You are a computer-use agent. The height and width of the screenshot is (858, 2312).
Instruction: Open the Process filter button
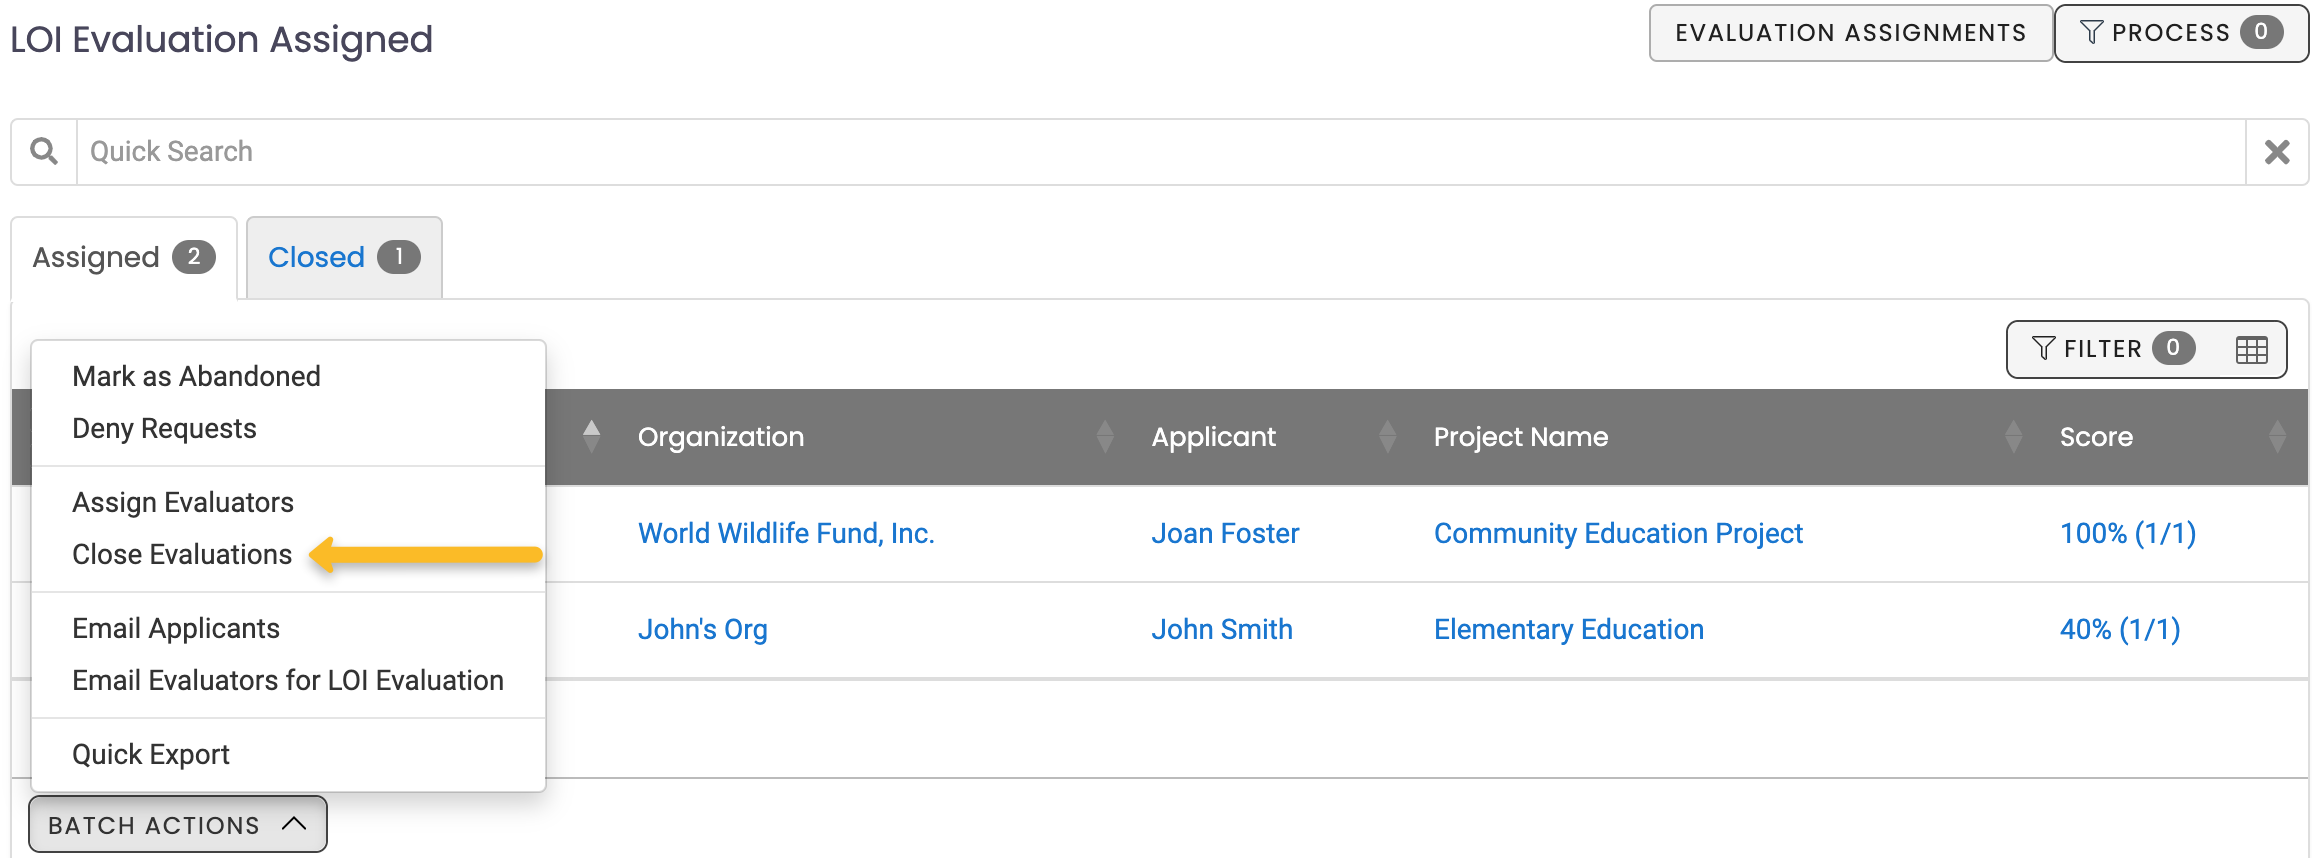2180,33
